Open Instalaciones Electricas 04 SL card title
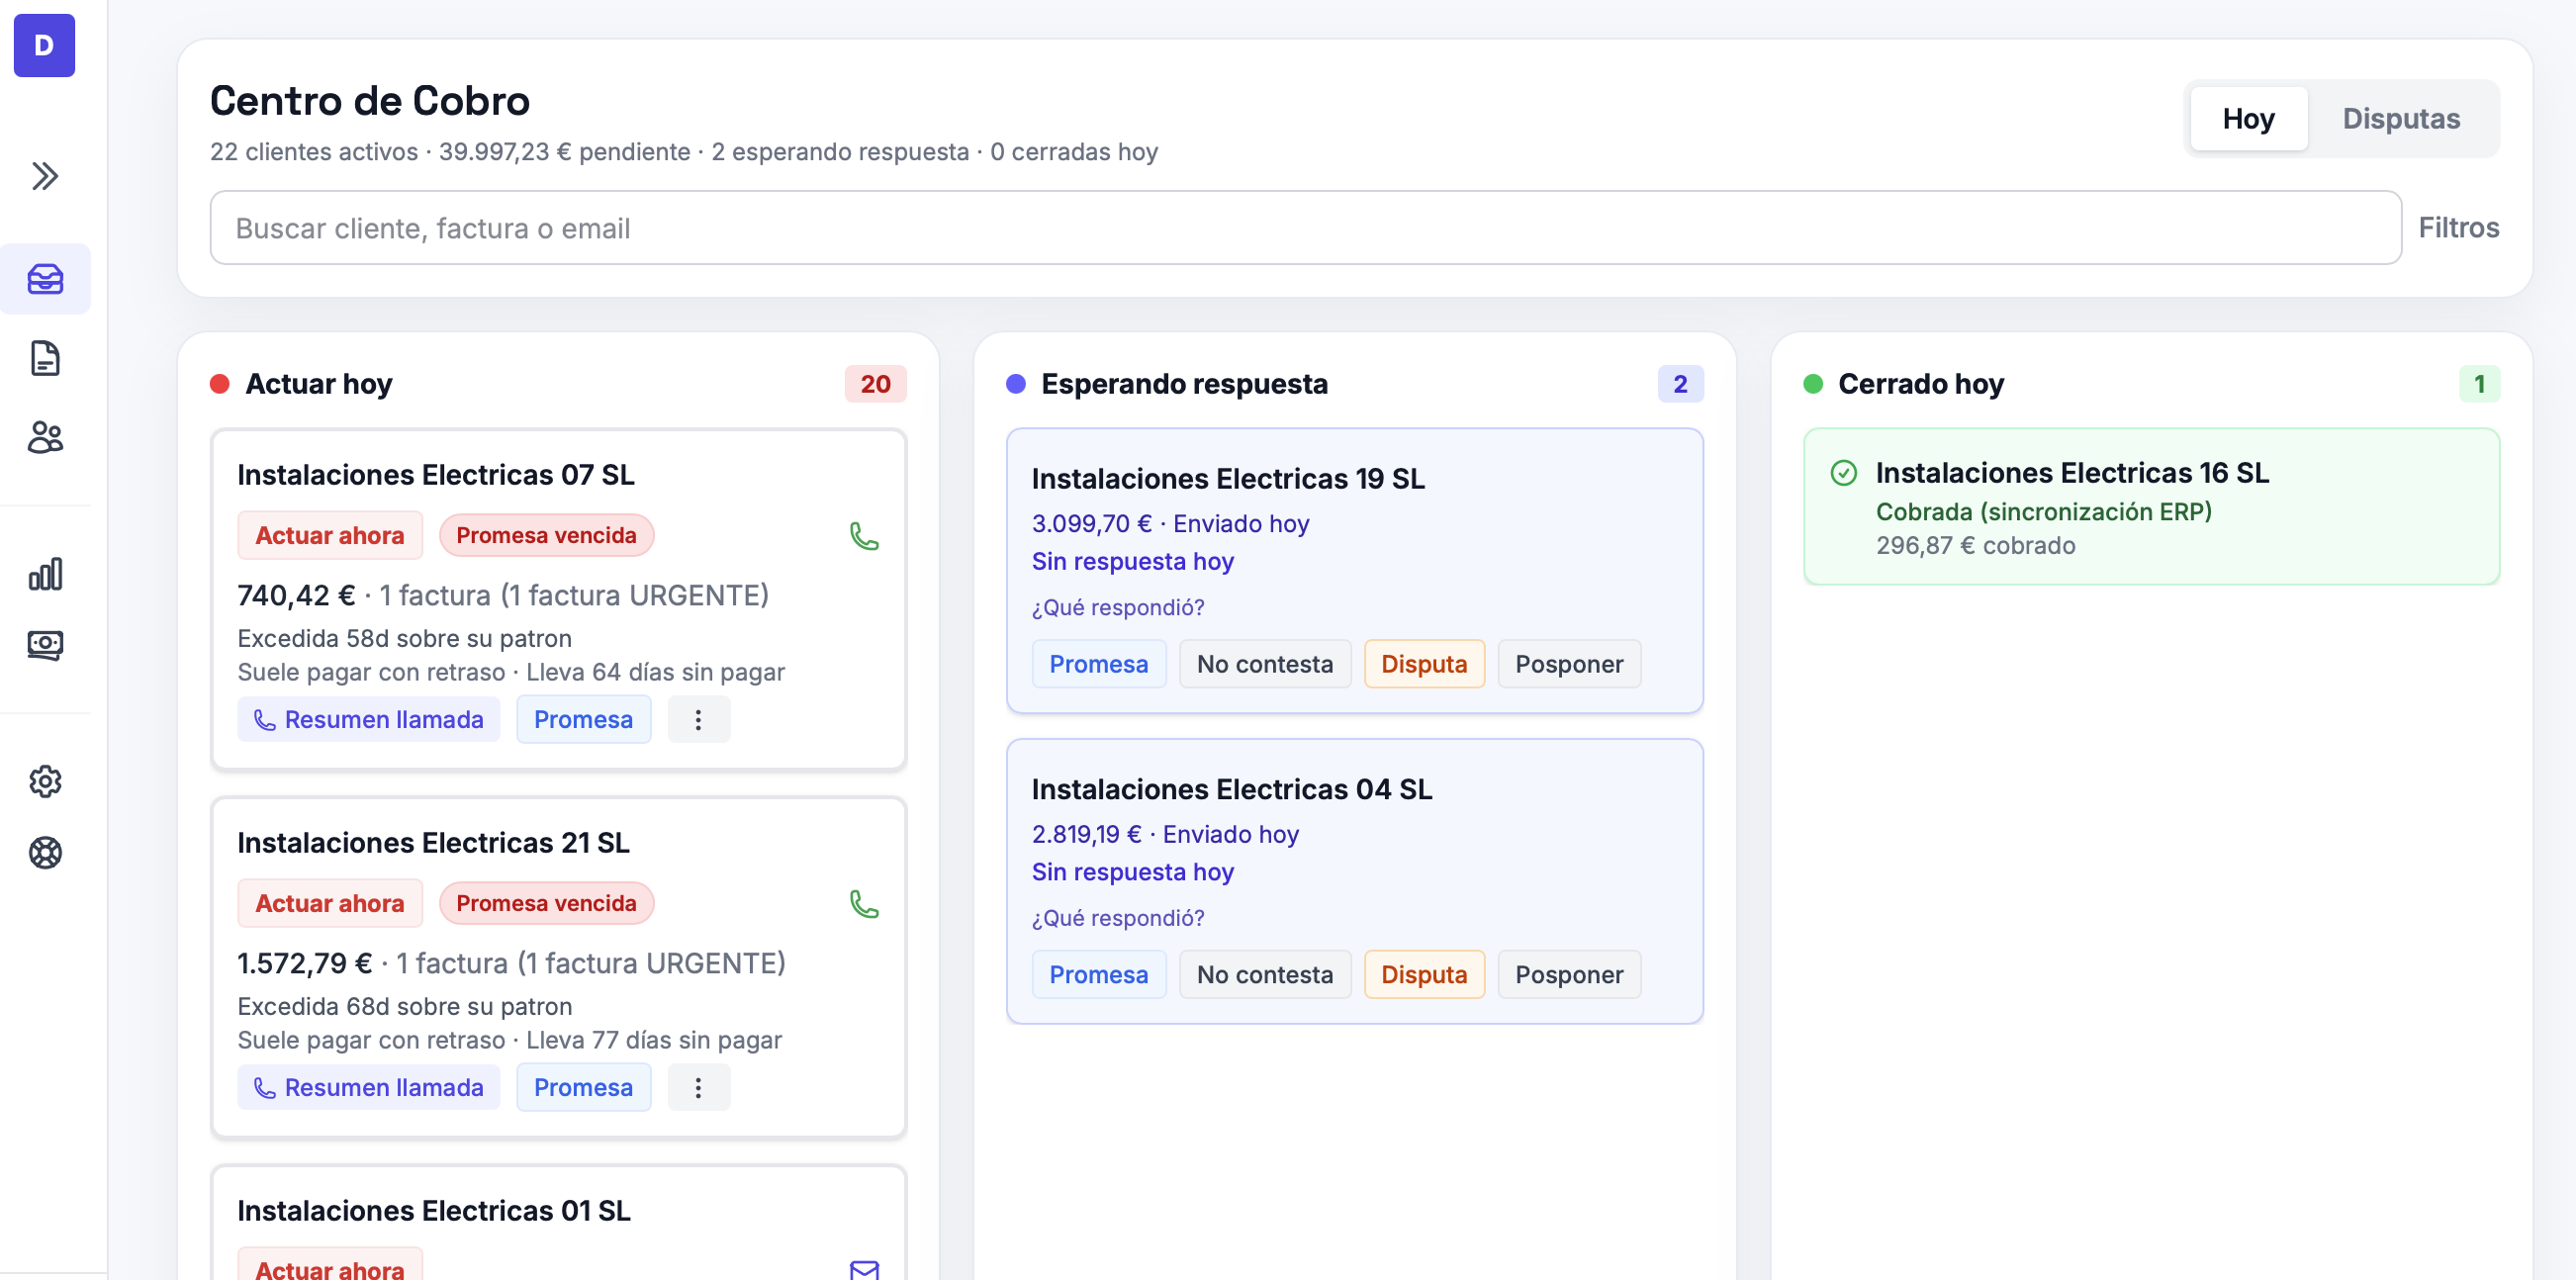 click(1232, 789)
